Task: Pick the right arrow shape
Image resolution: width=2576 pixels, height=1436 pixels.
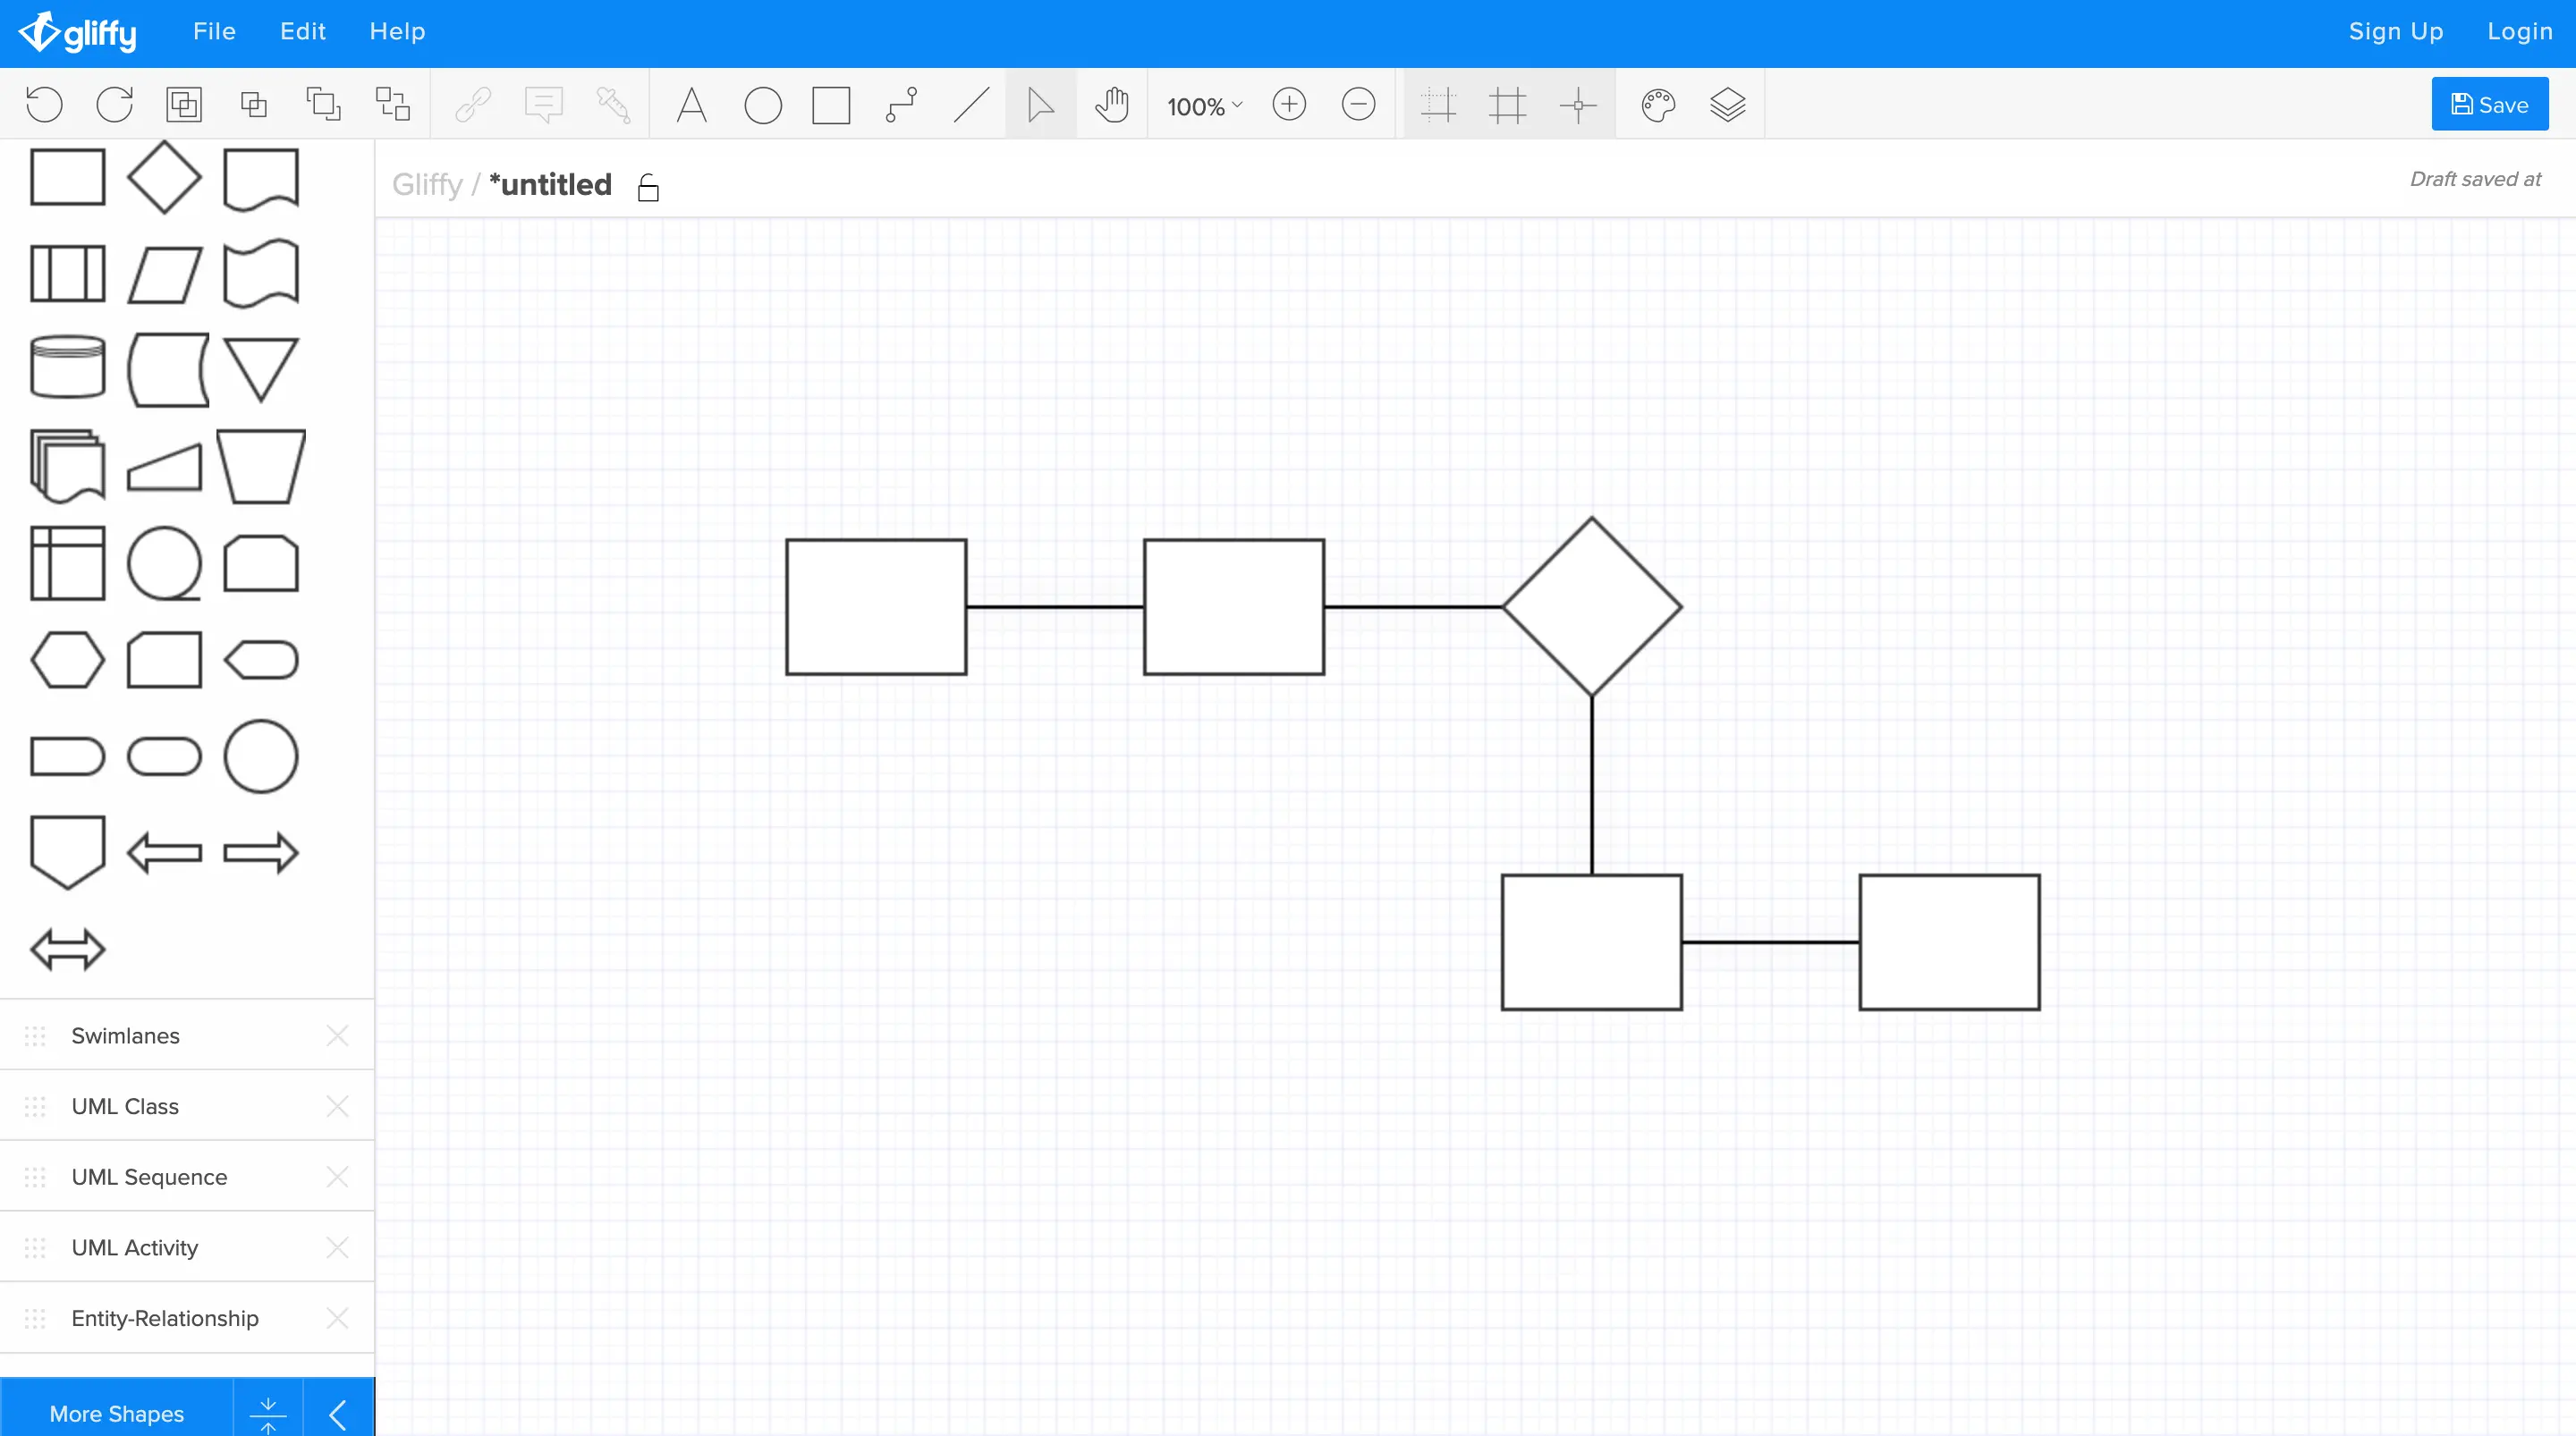Action: (x=260, y=853)
